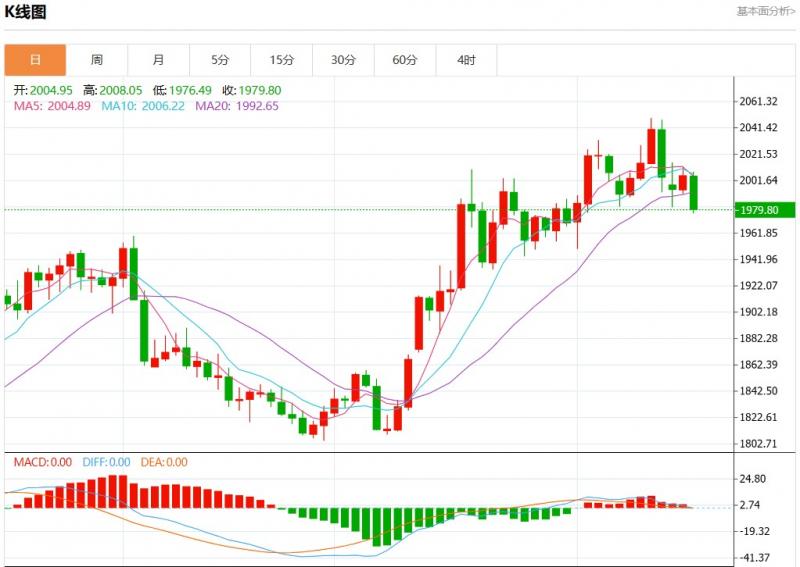
Task: Open the 月 monthly chart tab
Action: click(x=159, y=60)
